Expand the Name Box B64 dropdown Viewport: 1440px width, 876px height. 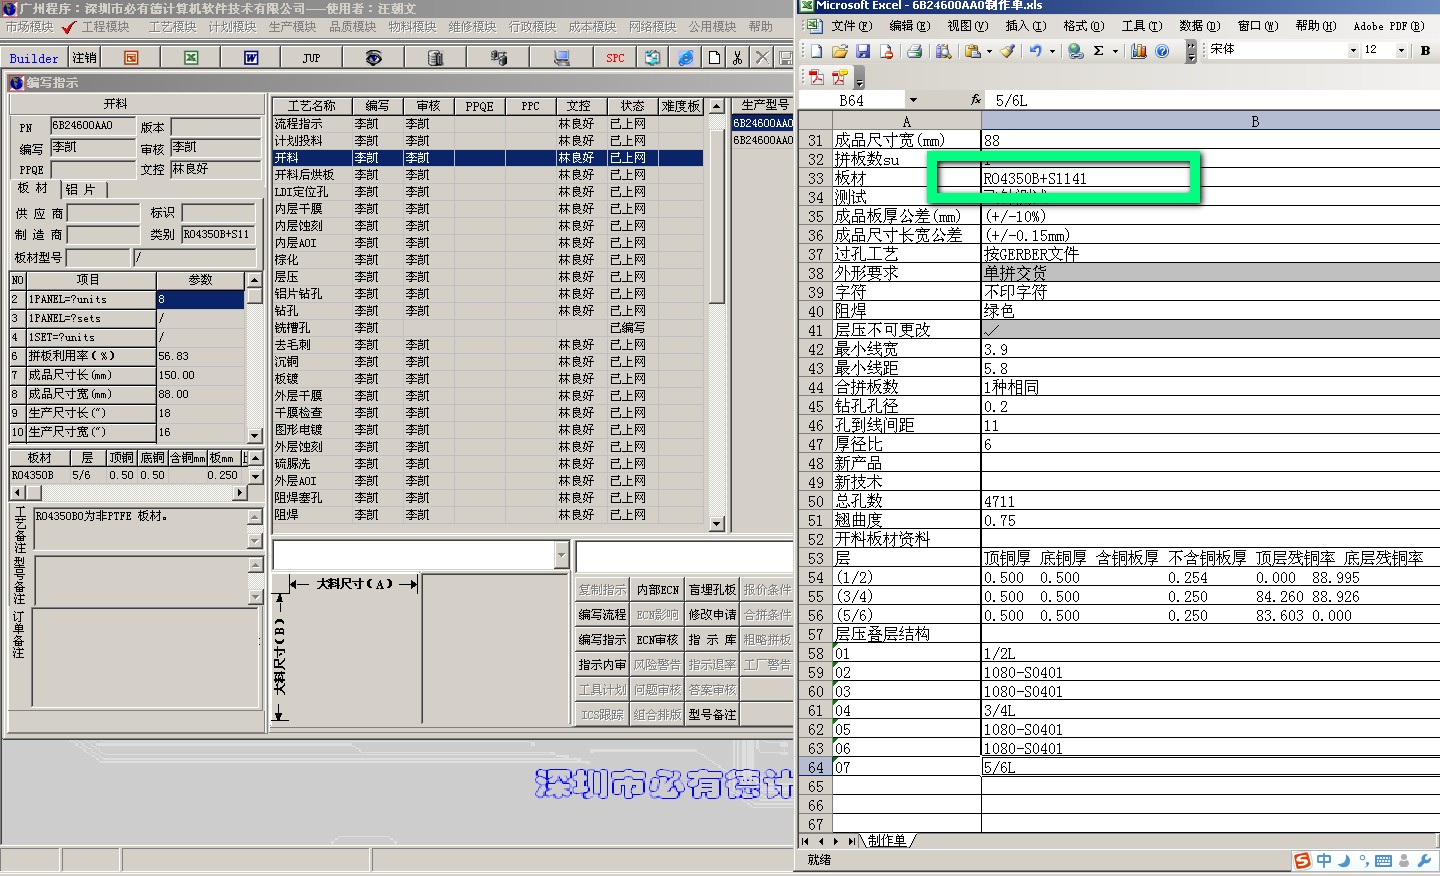(x=913, y=100)
